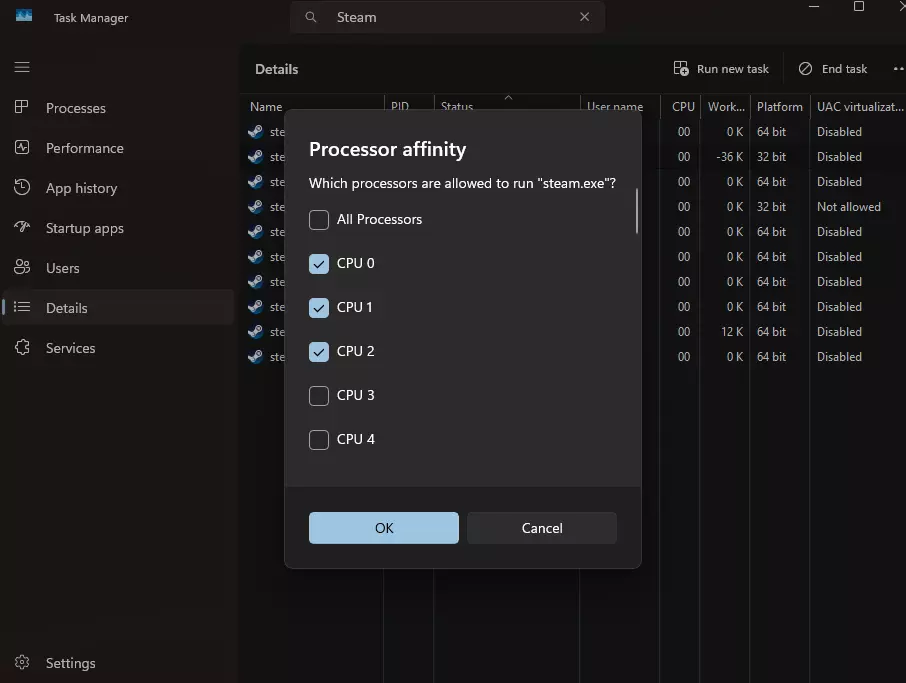Check the CPU 3 checkbox
The width and height of the screenshot is (906, 683).
319,396
